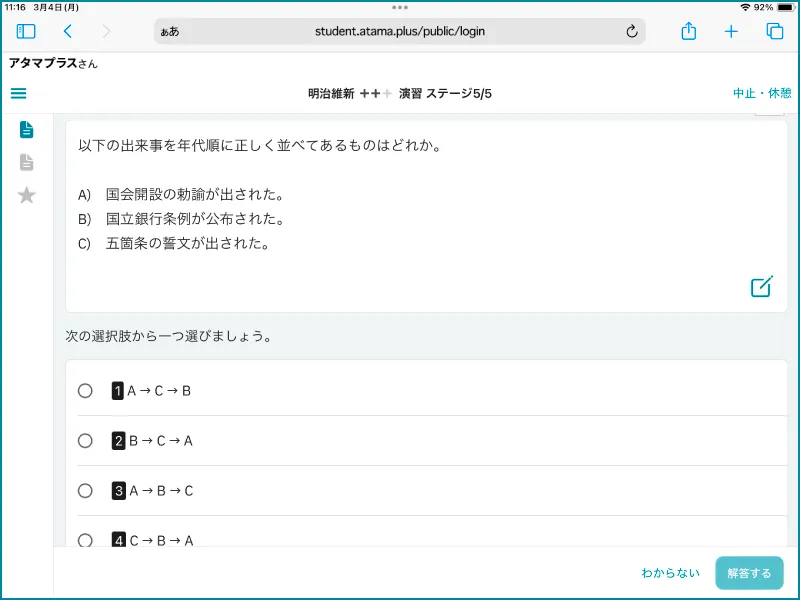Viewport: 800px width, 600px height.
Task: Open the ぁあ reader/text size menu
Action: (x=170, y=32)
